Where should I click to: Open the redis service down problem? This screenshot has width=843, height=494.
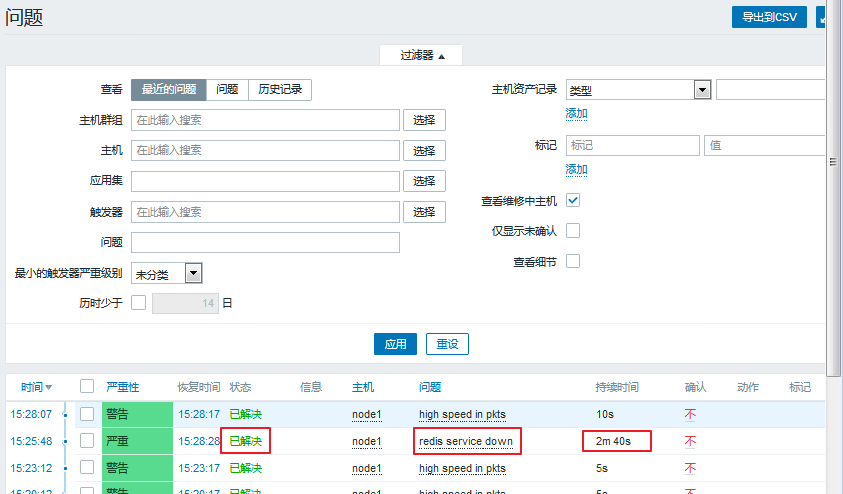(x=466, y=441)
